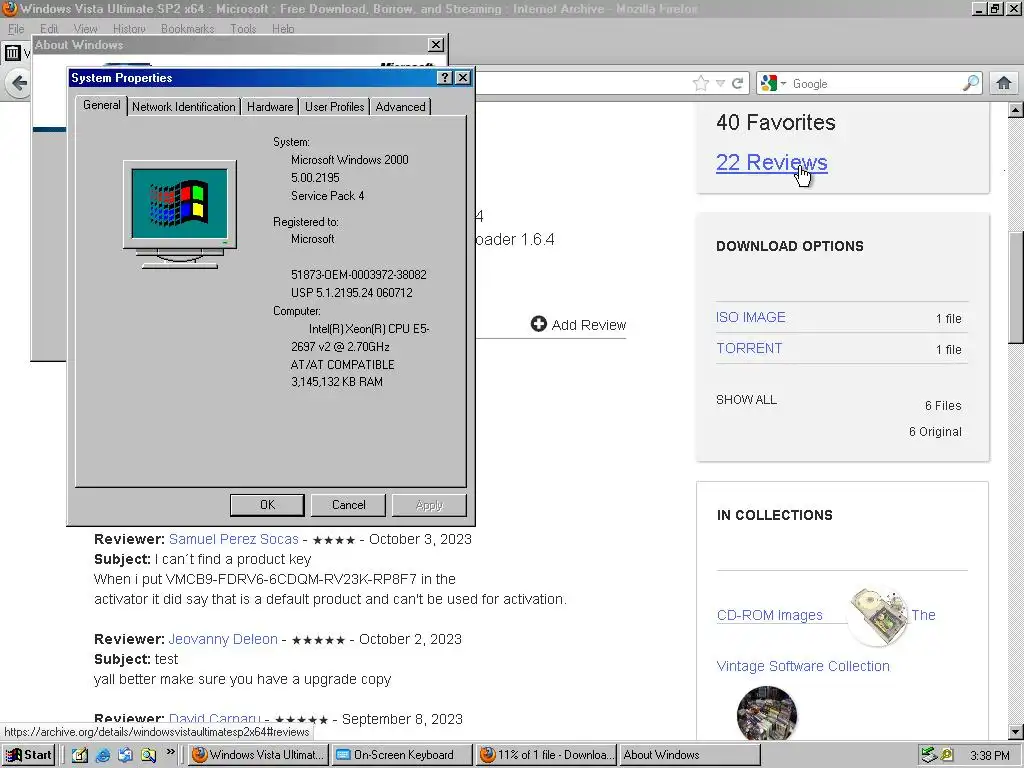Screen dimensions: 1024x768
Task: Click the Service Pack 4 text
Action: click(x=327, y=196)
